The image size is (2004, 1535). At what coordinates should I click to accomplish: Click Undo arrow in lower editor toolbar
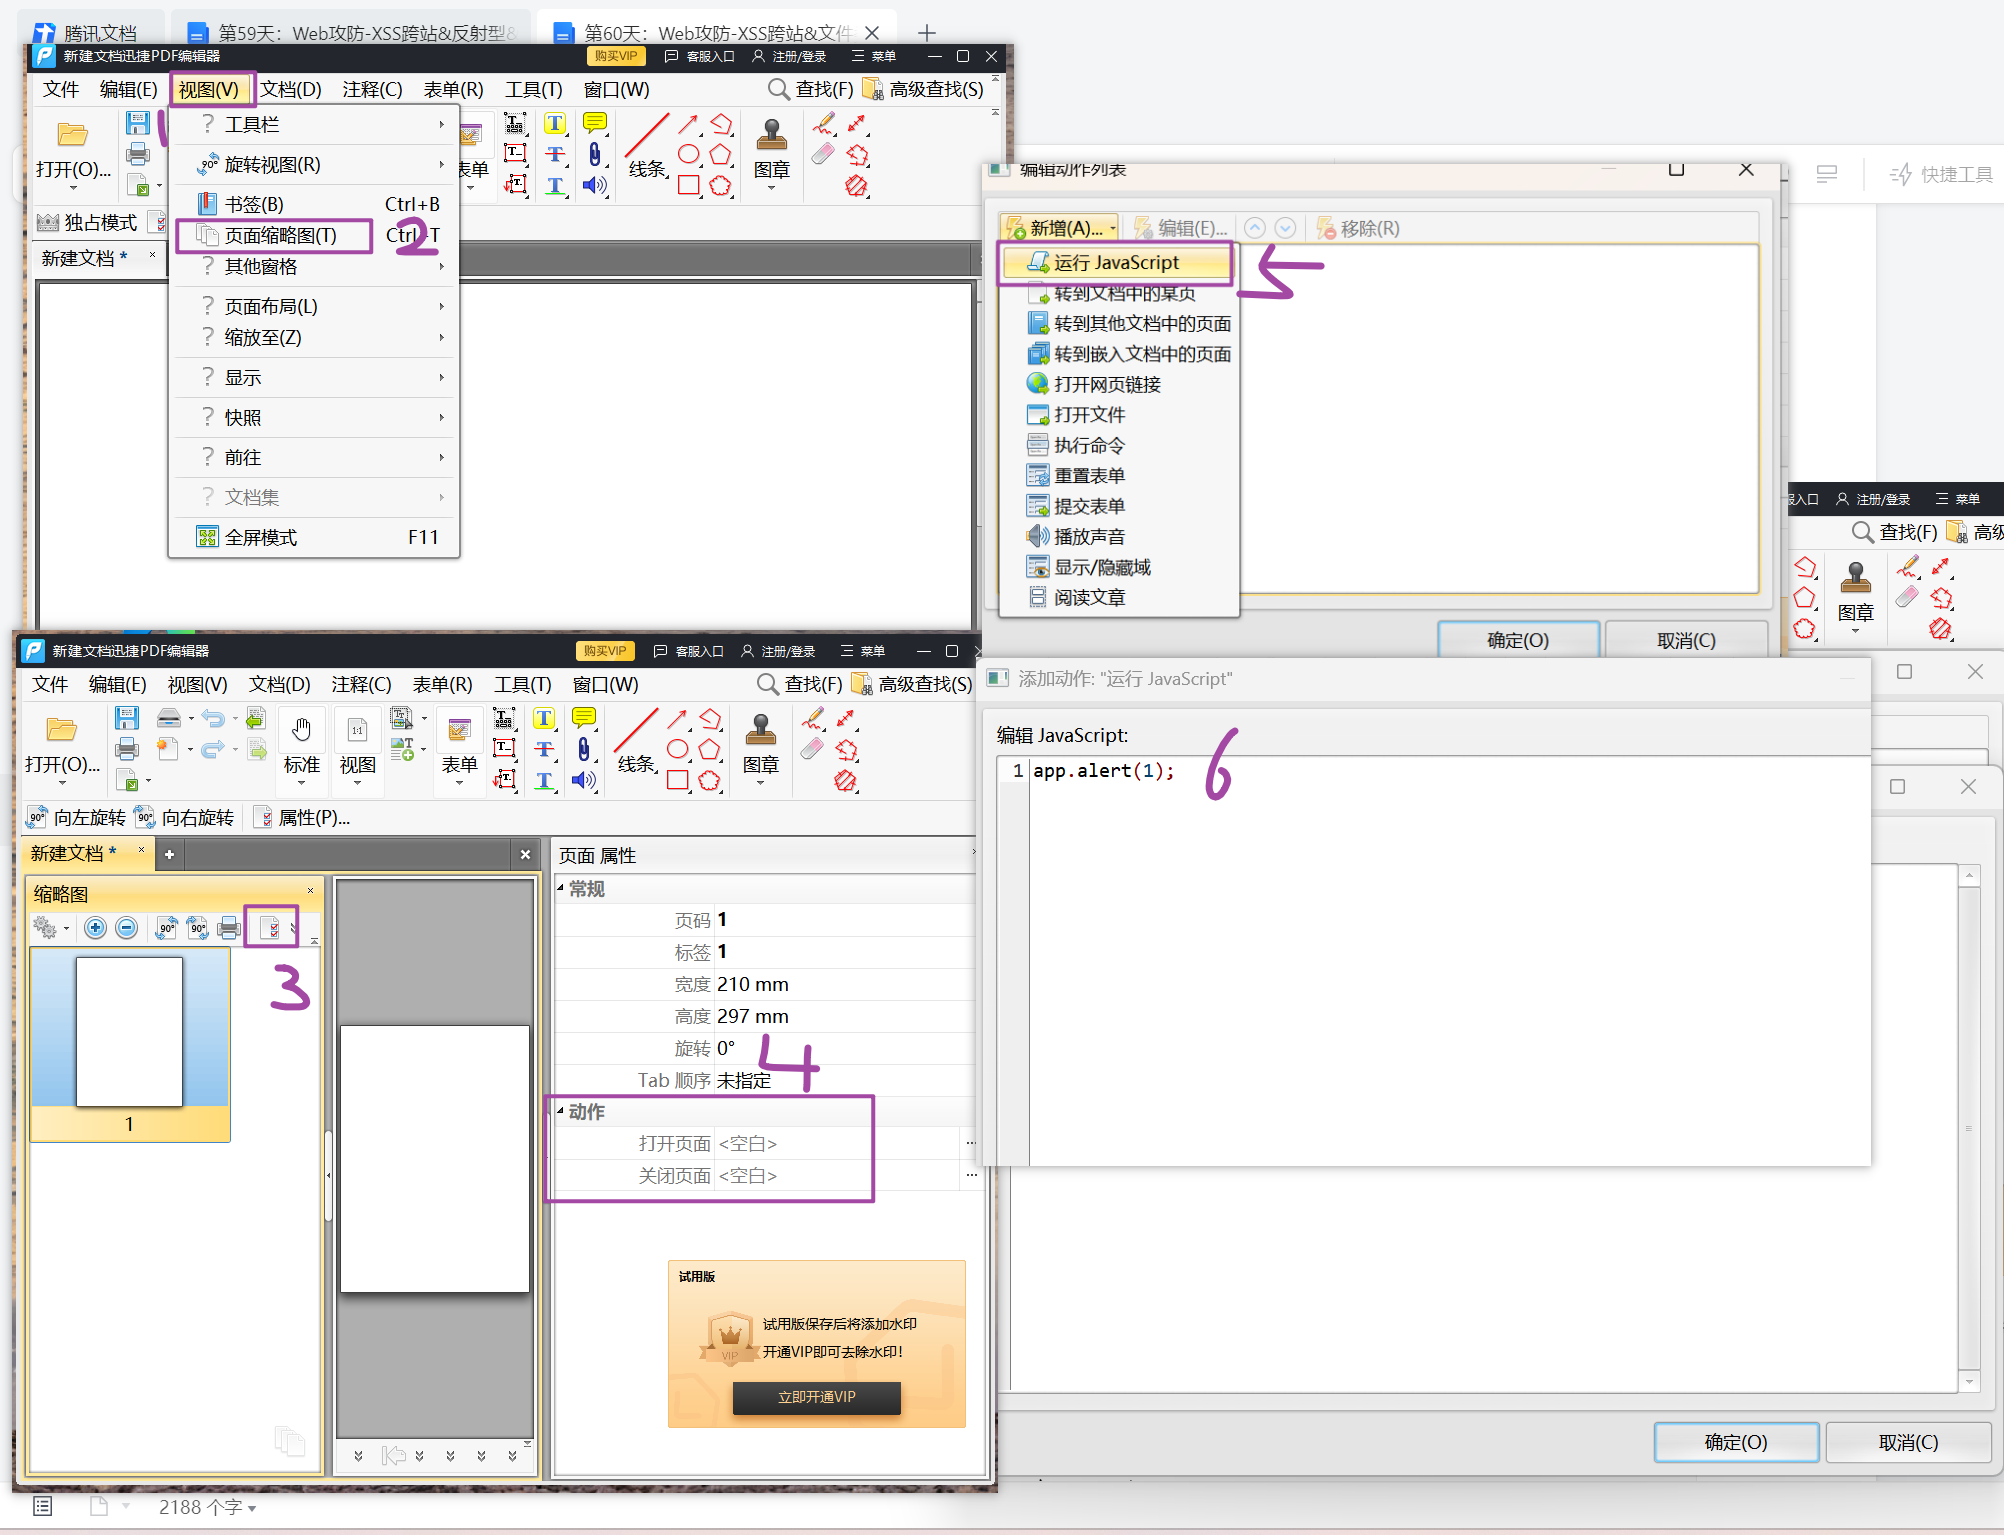pyautogui.click(x=212, y=718)
